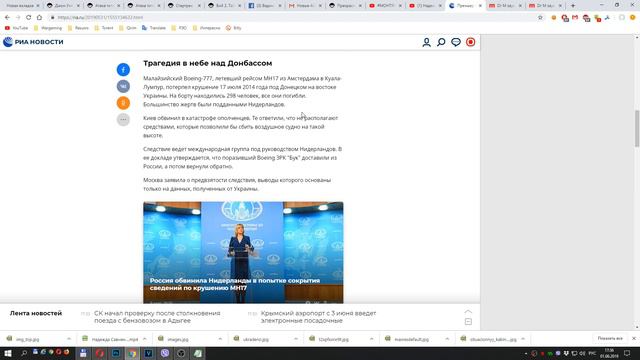The width and height of the screenshot is (640, 360).
Task: Open the Chrome menu three-dots icon
Action: [x=633, y=18]
